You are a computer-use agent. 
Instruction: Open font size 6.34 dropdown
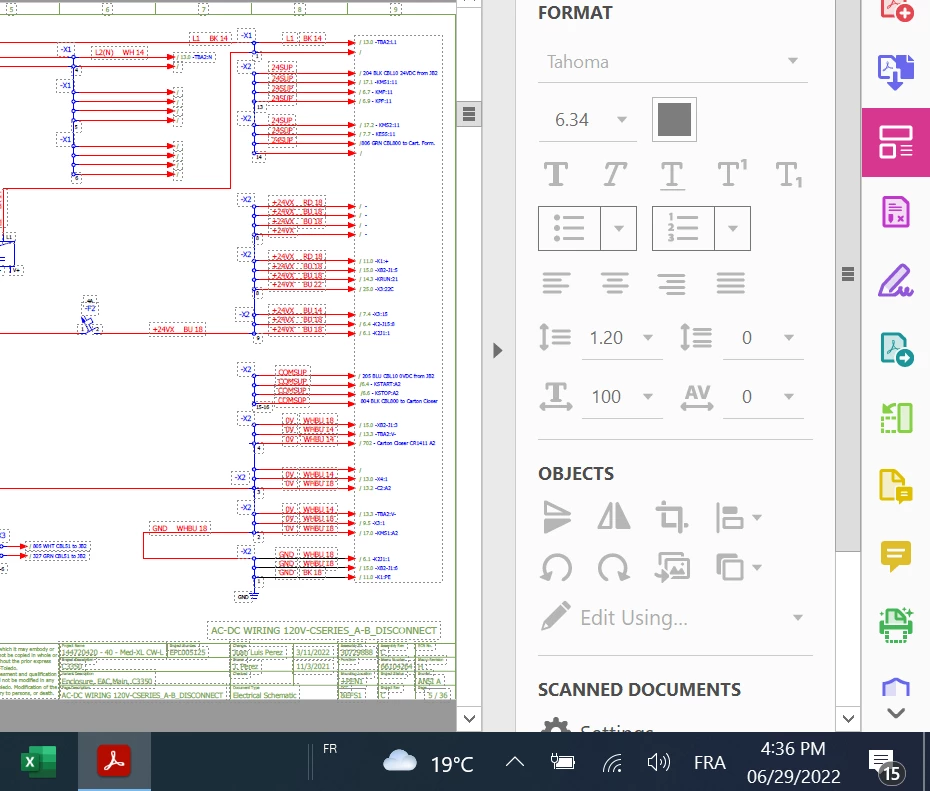click(x=622, y=120)
